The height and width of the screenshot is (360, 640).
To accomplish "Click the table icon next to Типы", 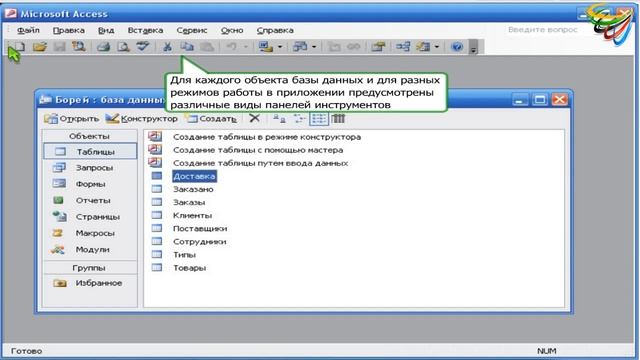I will coord(157,254).
